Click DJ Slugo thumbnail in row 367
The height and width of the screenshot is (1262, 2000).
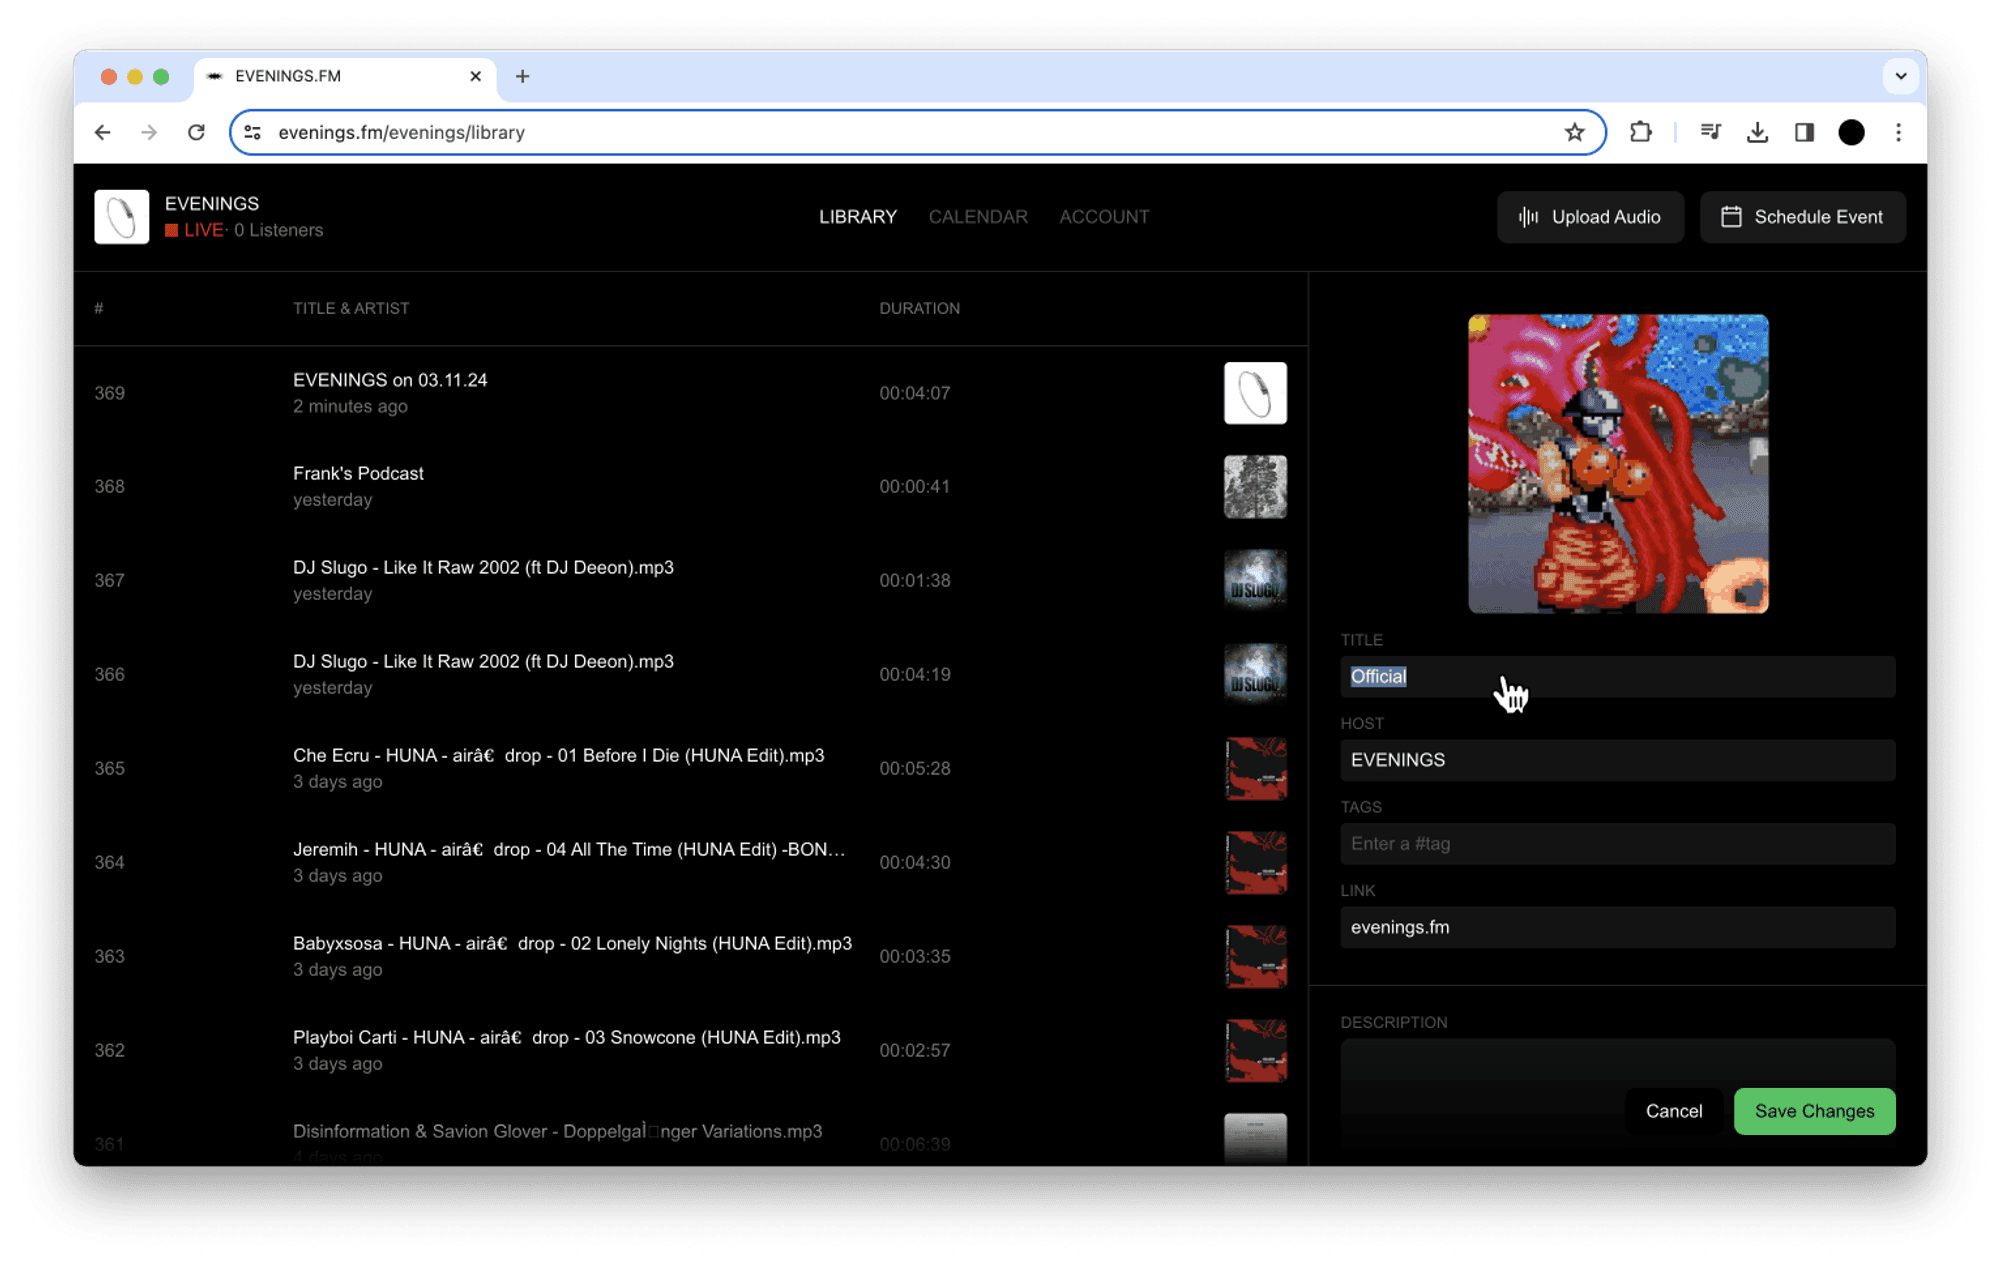1255,580
